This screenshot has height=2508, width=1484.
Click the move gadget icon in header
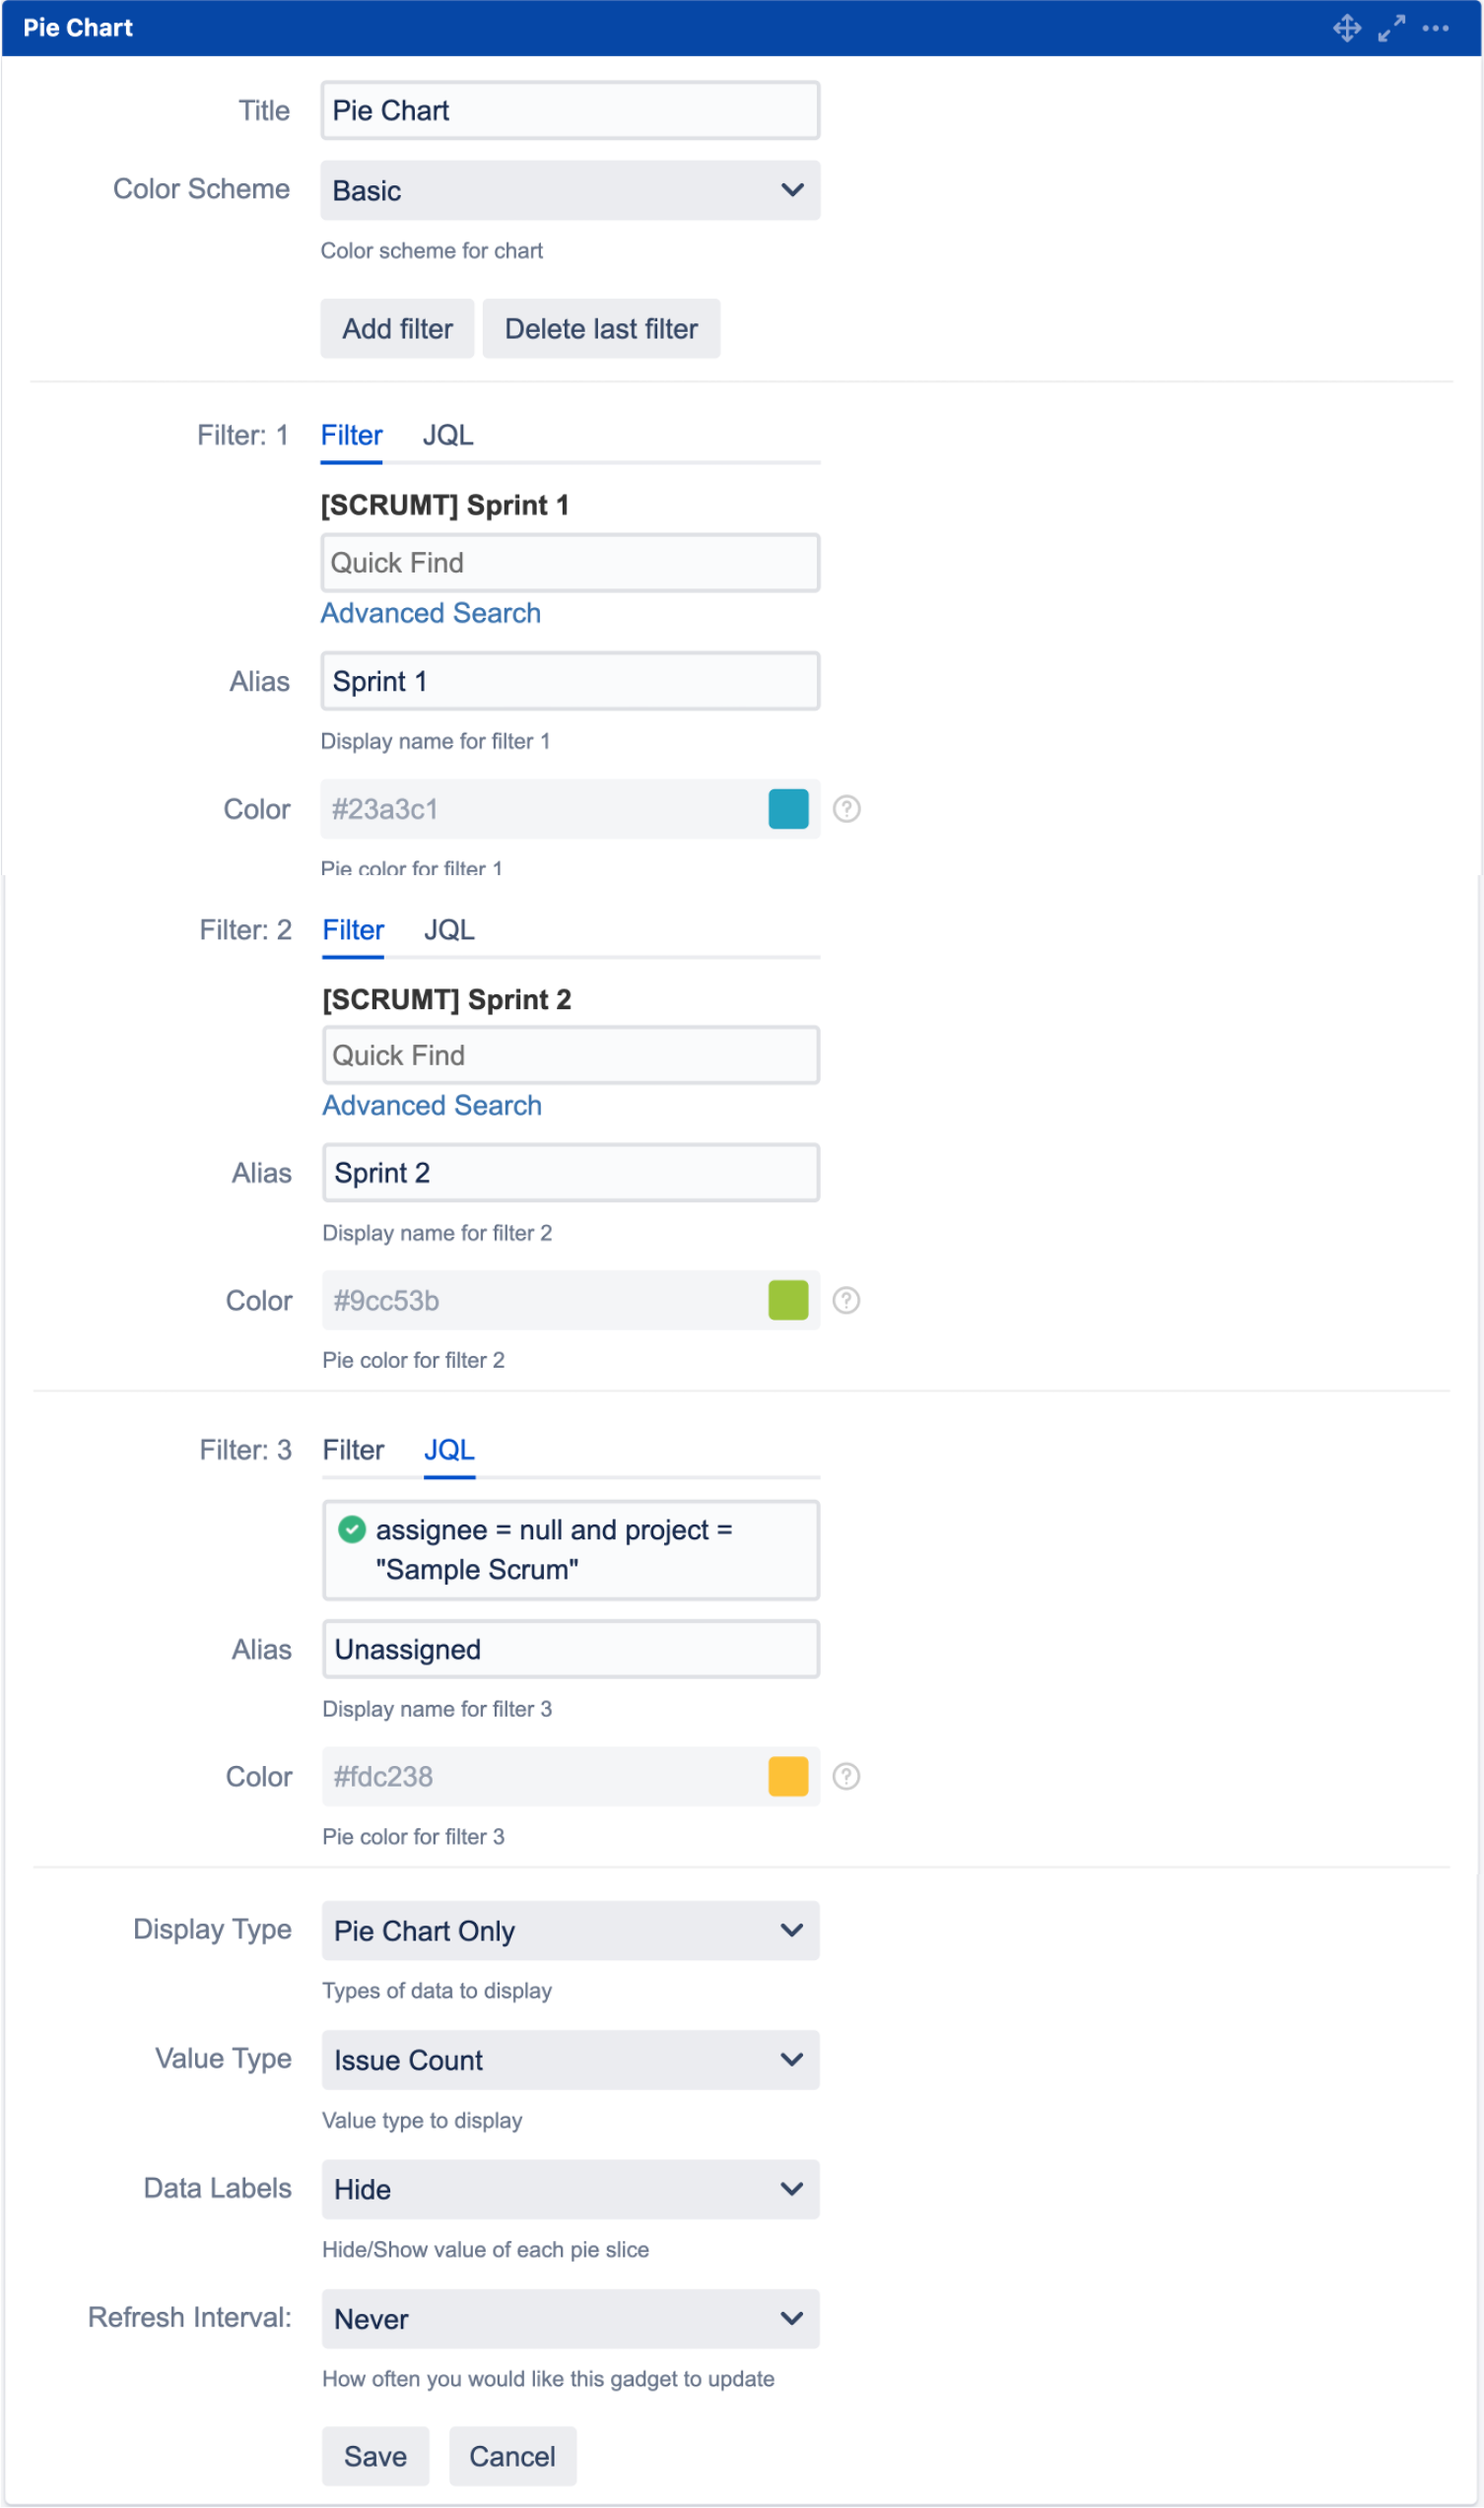(x=1346, y=28)
